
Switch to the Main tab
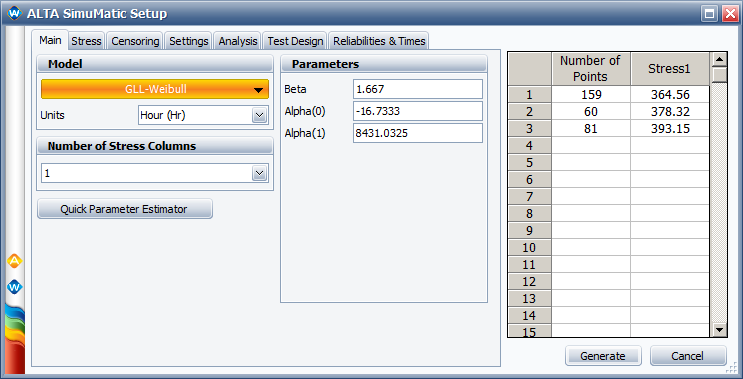50,40
